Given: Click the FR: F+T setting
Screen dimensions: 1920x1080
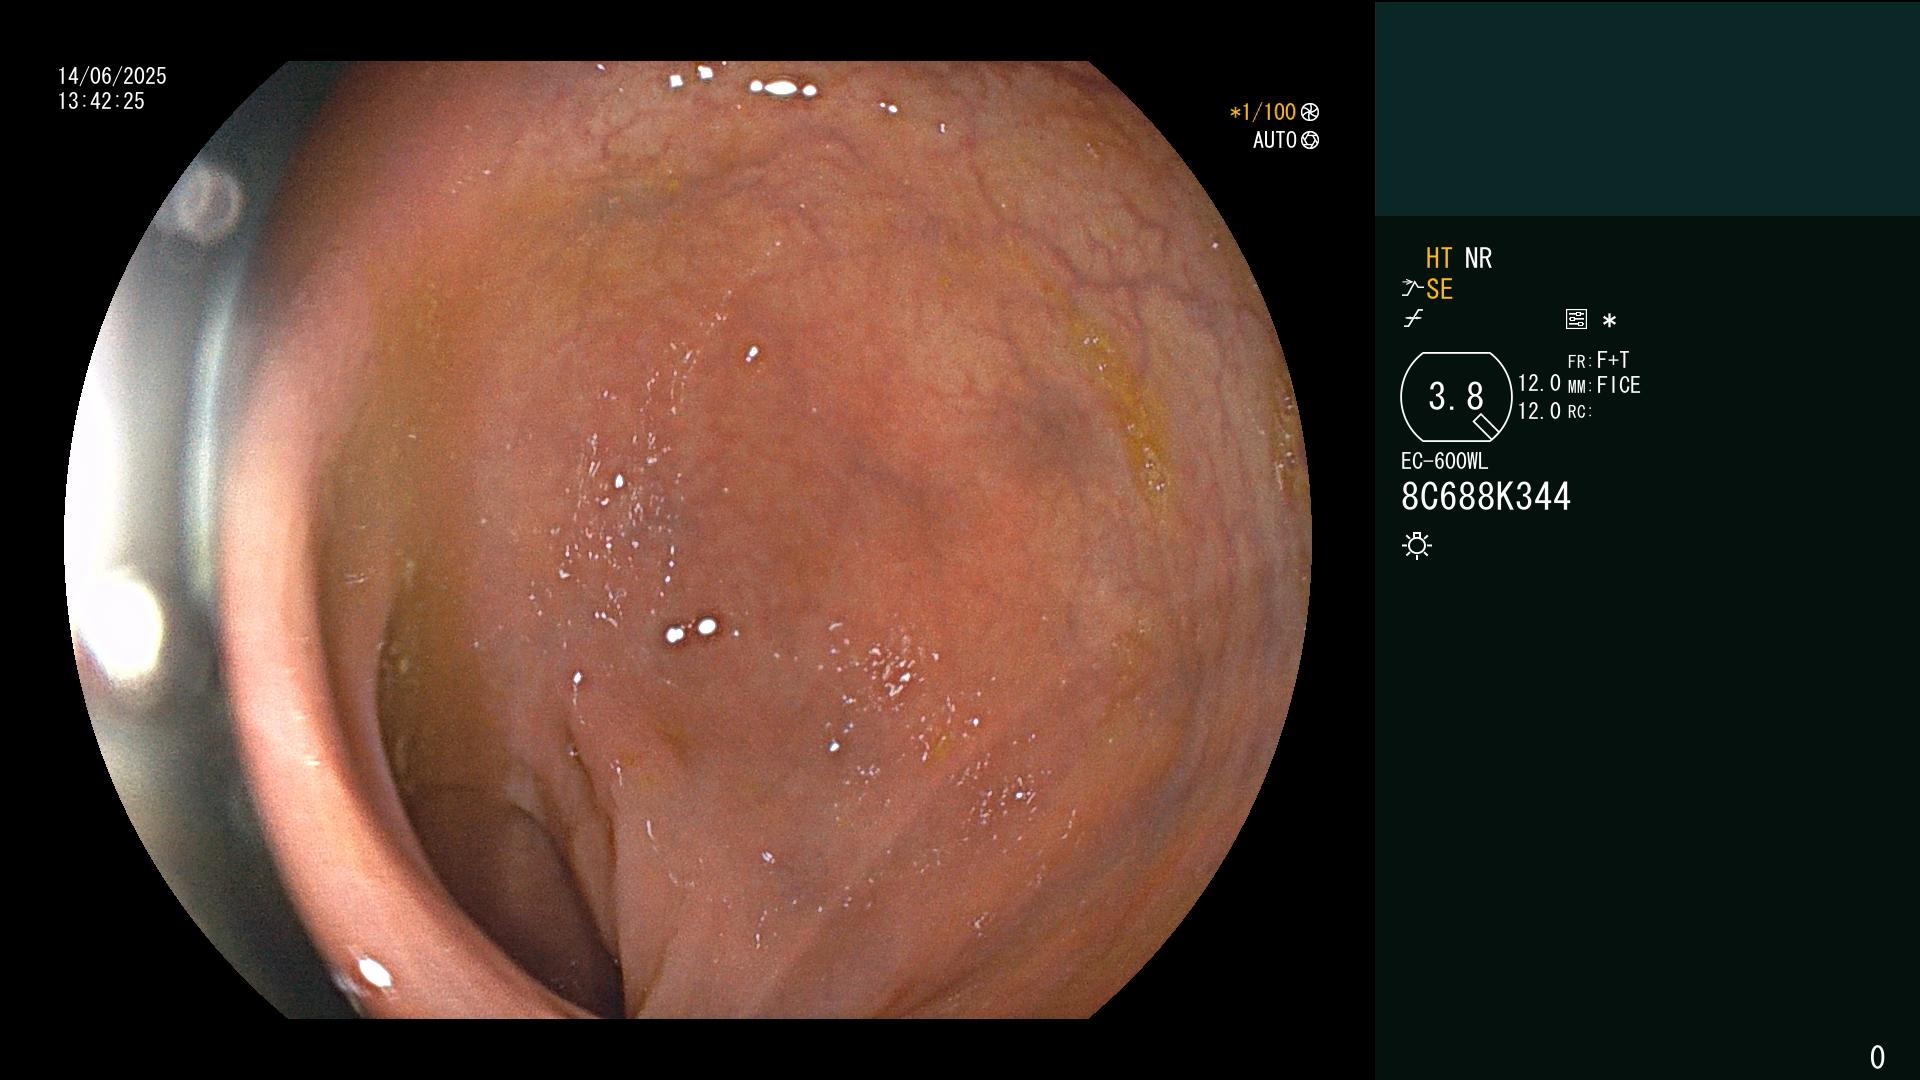Looking at the screenshot, I should (x=1598, y=360).
